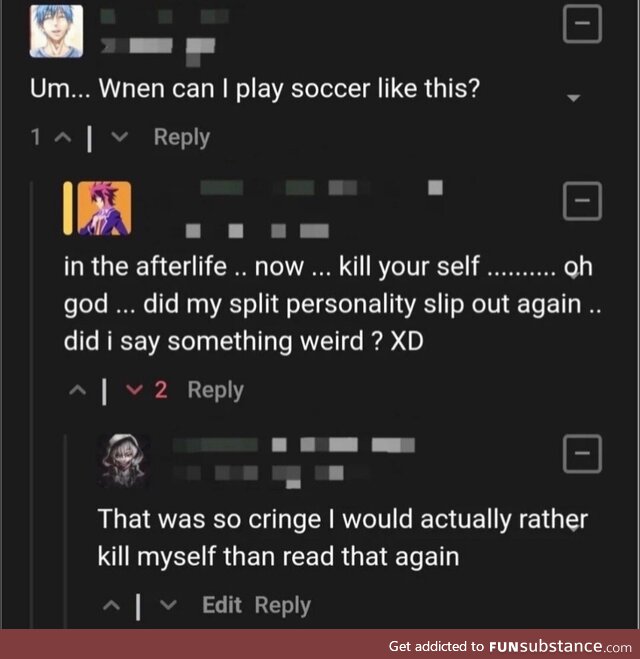
Task: Open the dropdown arrow on the top comment
Action: click(574, 98)
